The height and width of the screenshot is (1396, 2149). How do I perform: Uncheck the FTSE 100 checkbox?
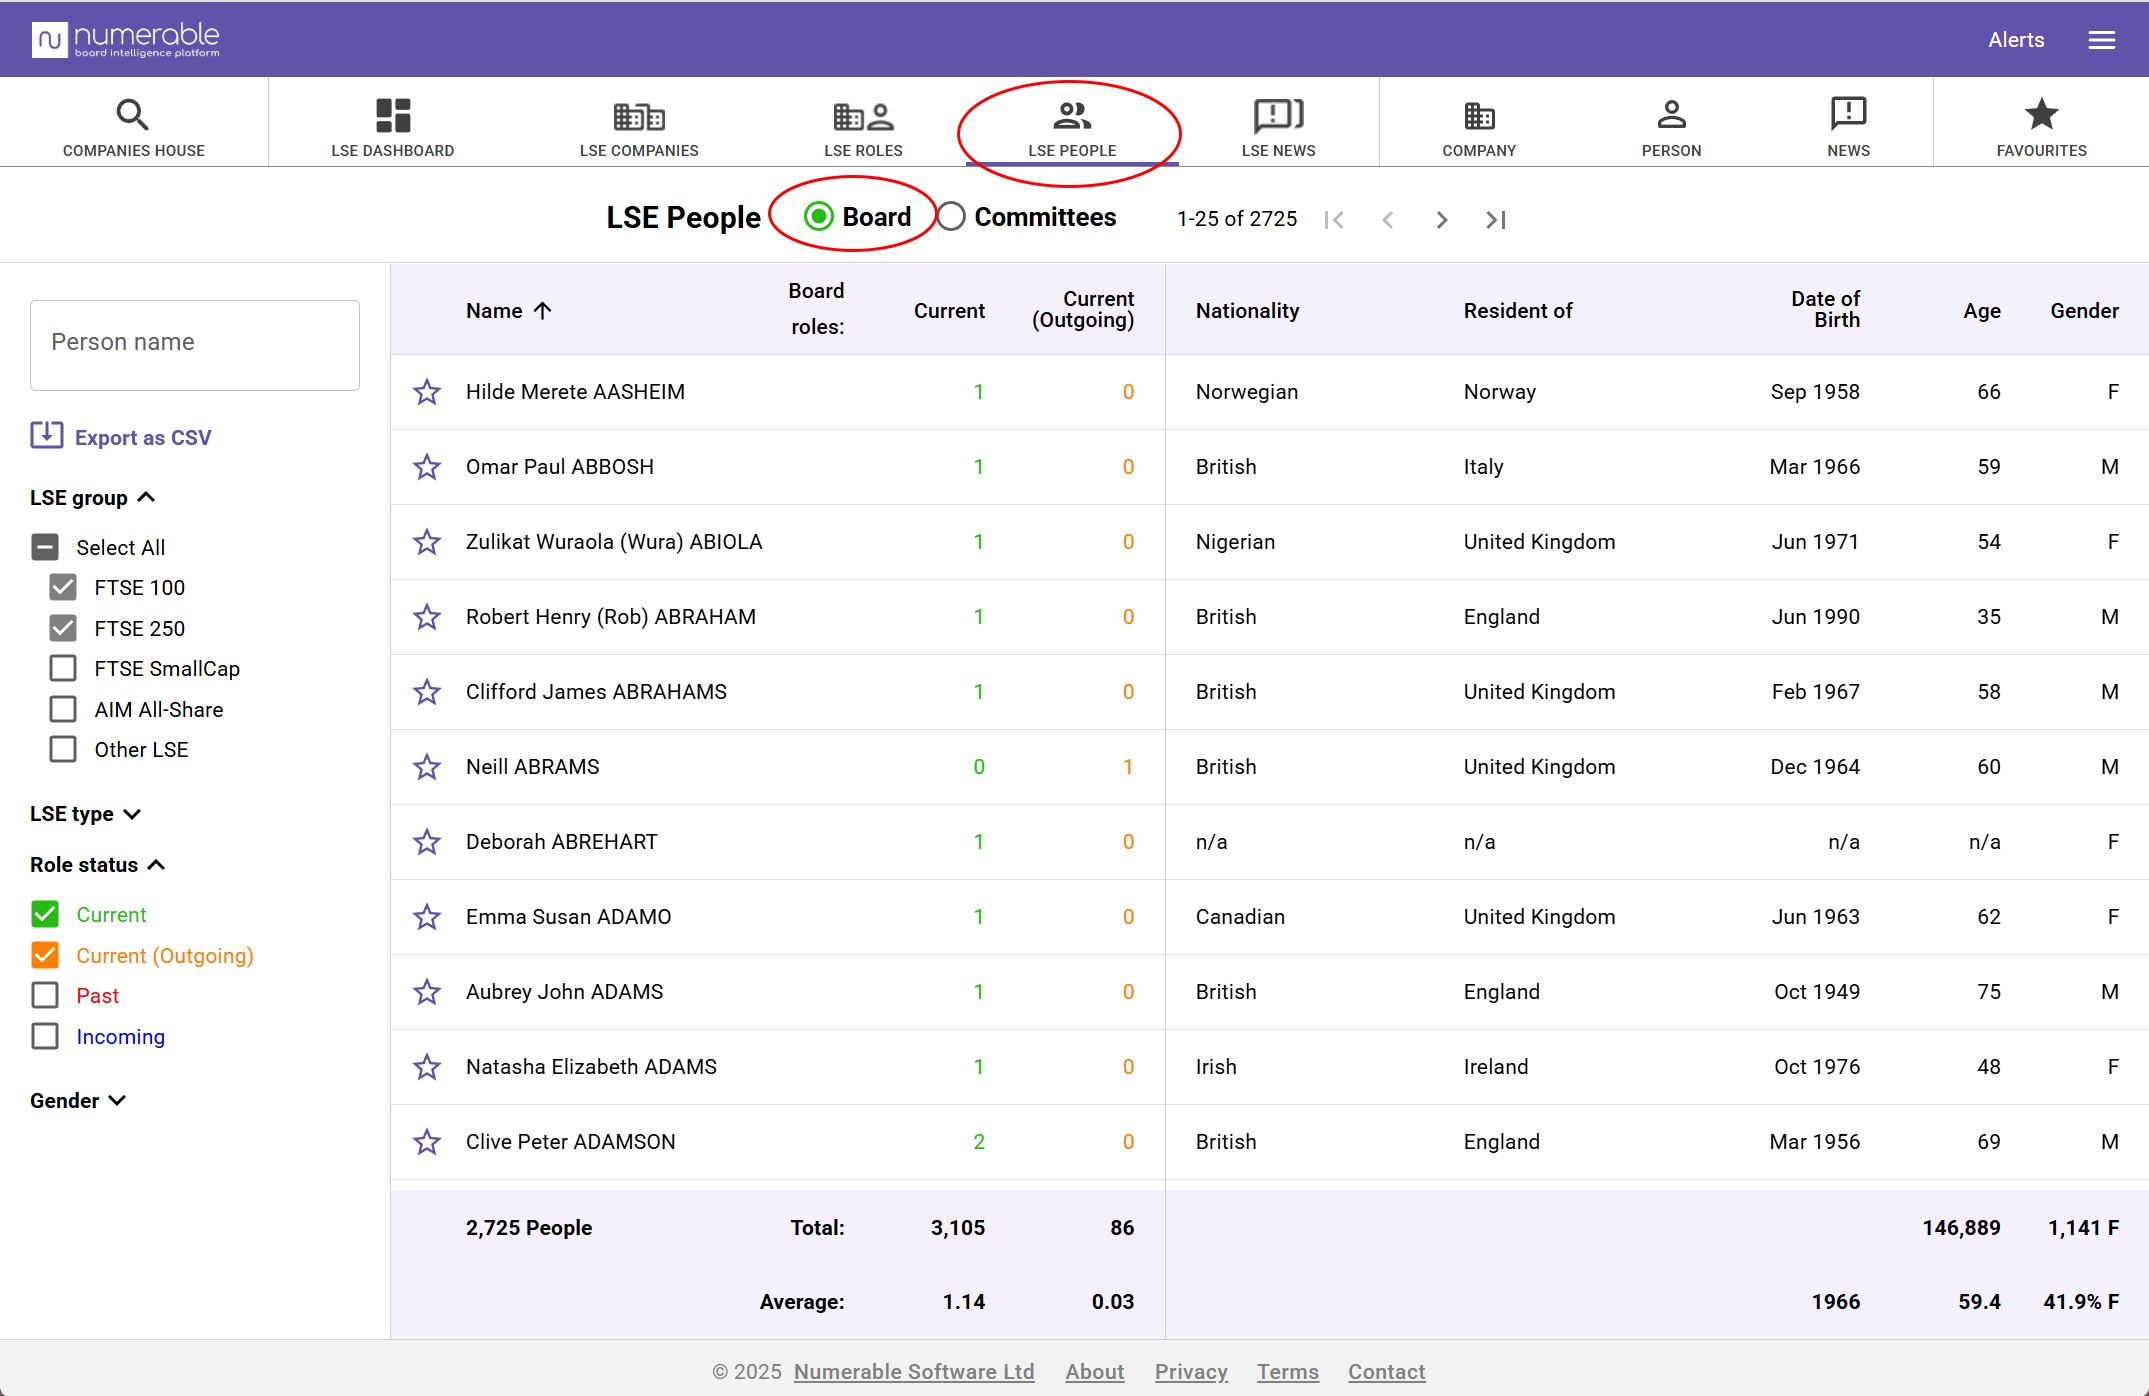[x=63, y=587]
